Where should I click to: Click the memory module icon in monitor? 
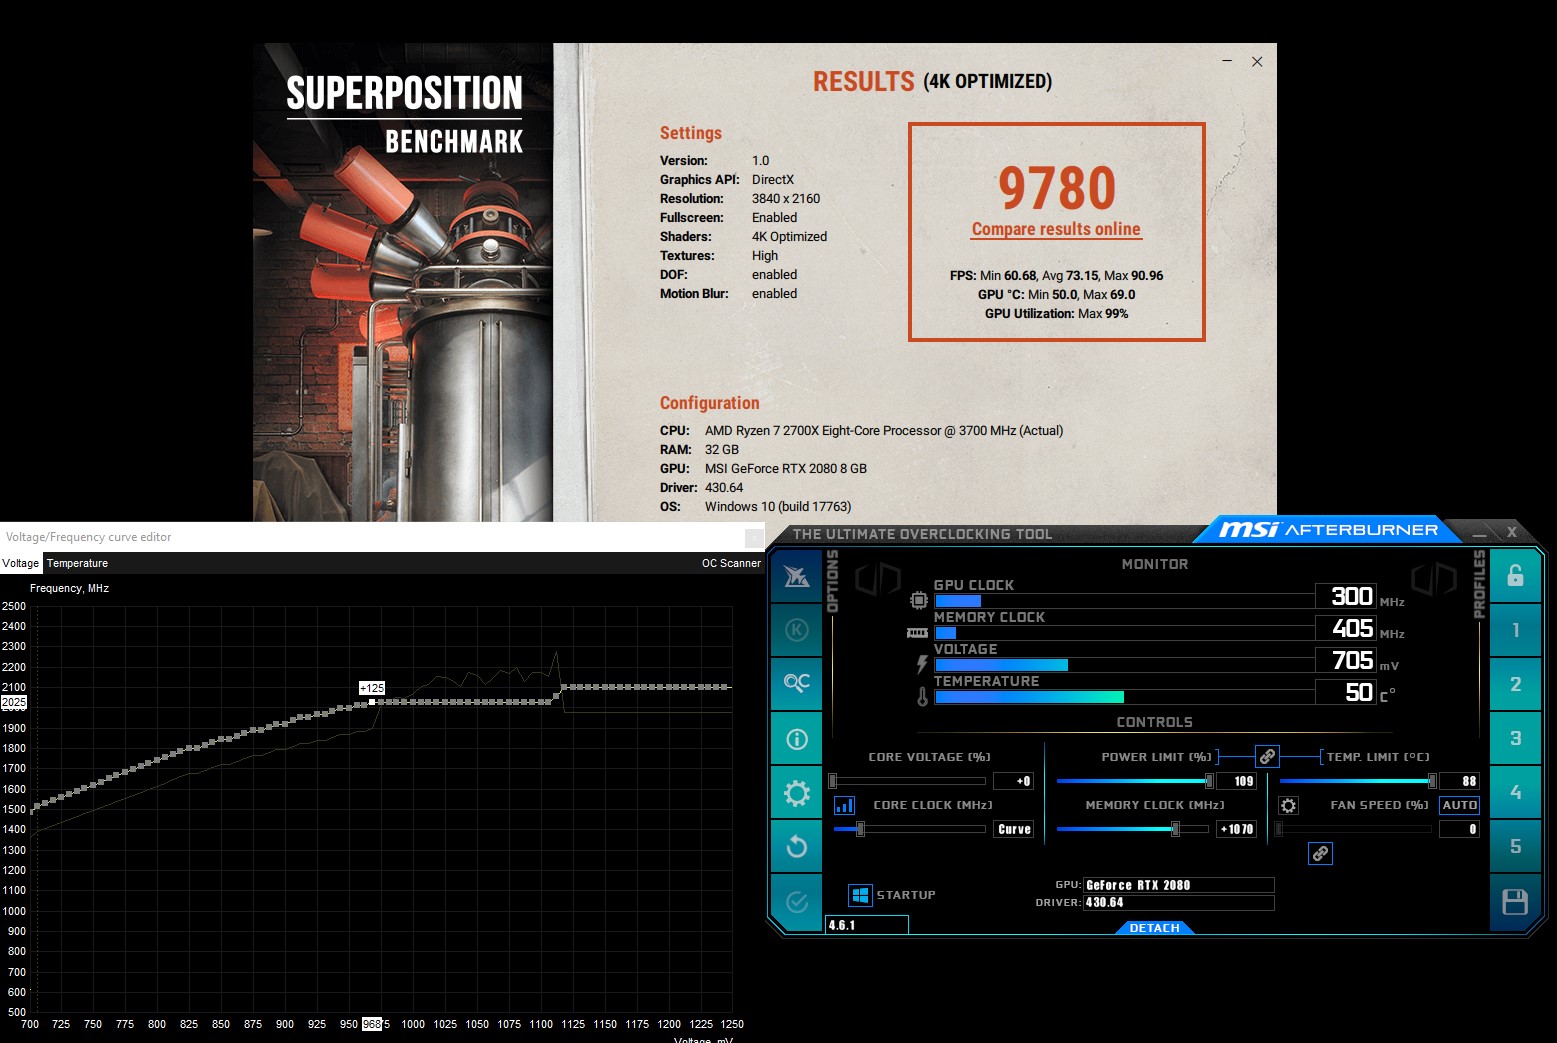[917, 633]
